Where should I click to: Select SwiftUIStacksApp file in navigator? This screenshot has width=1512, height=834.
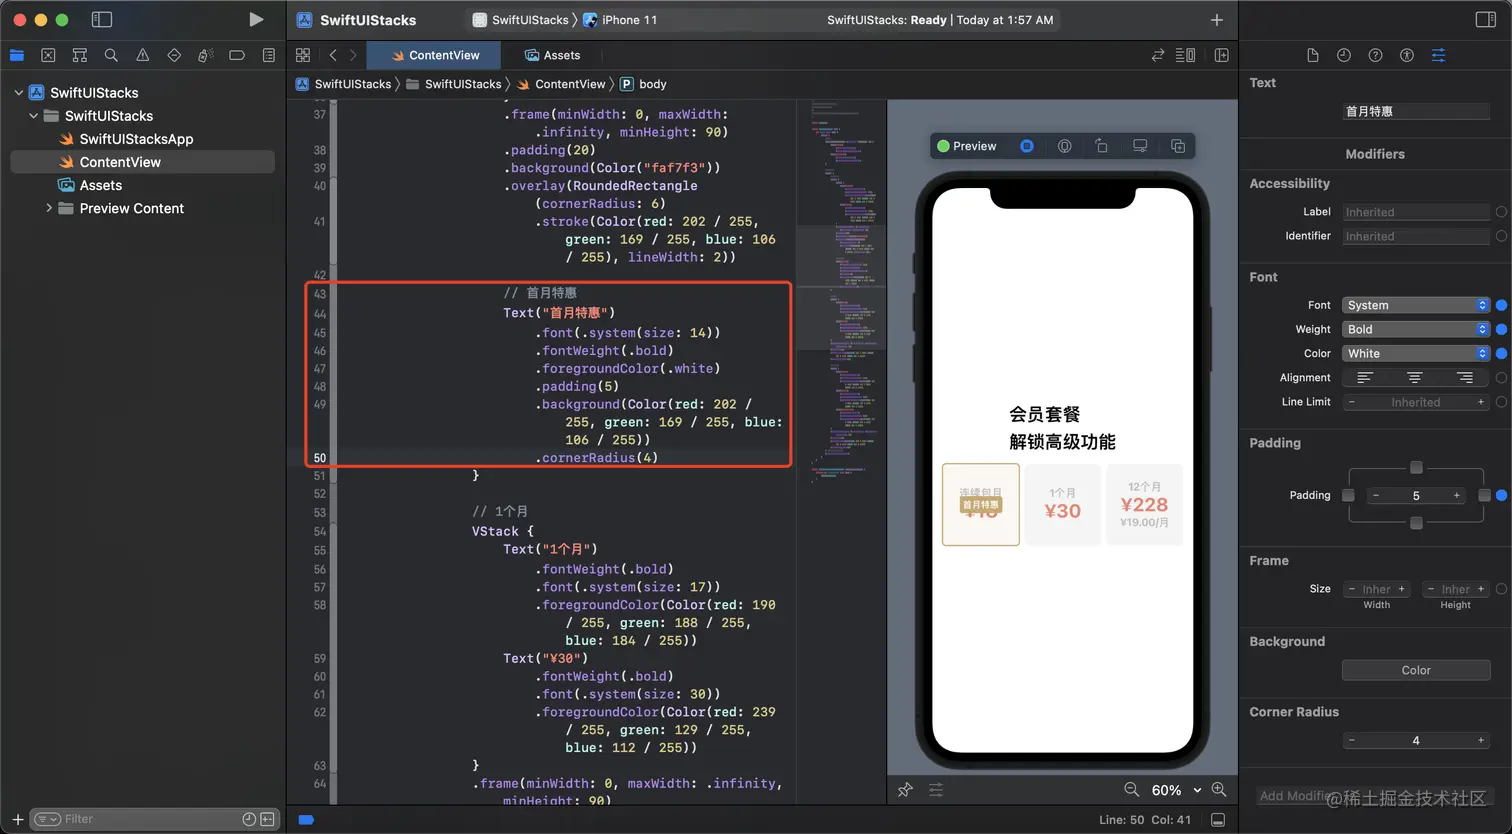click(x=136, y=139)
